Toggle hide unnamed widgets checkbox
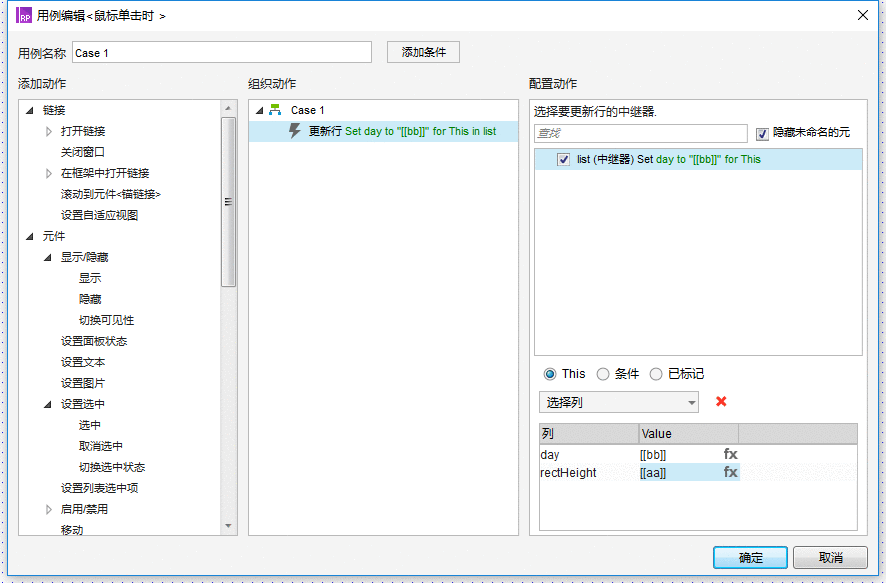The image size is (886, 583). [762, 133]
